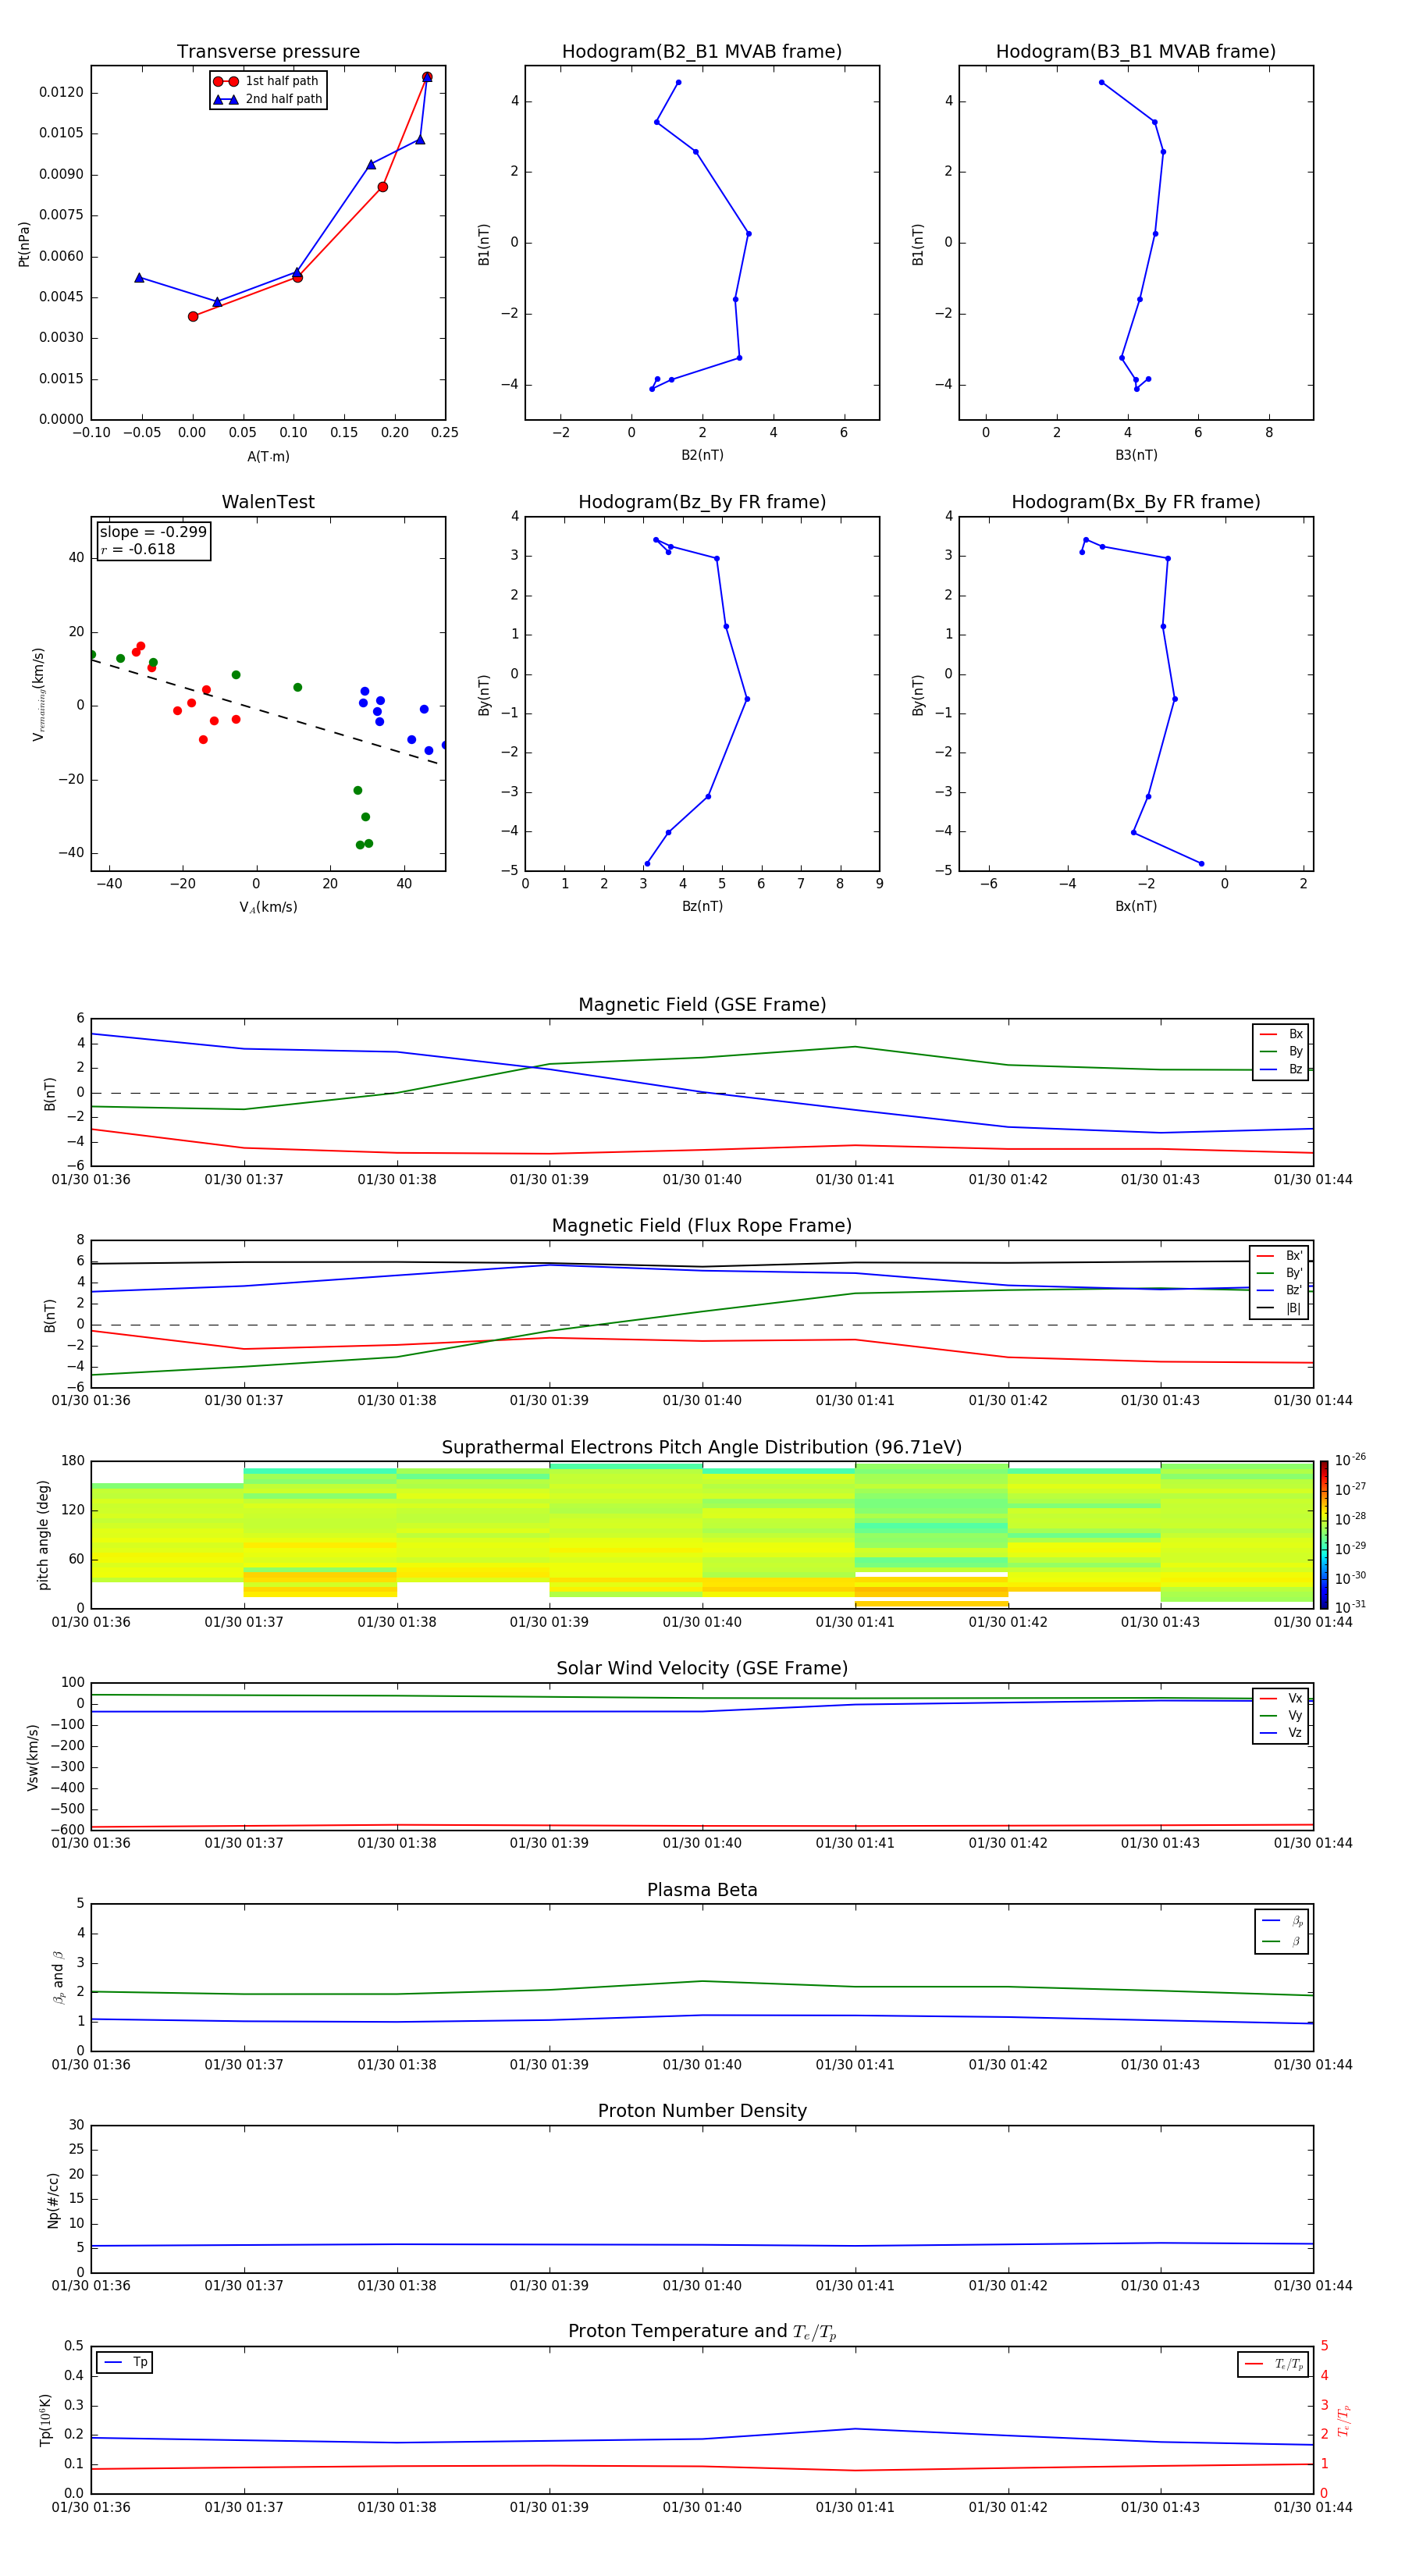Click the Suprathermal Electrons Pitch Angle Distribution title
Screen dimensions: 1405x2576
[x=702, y=1448]
